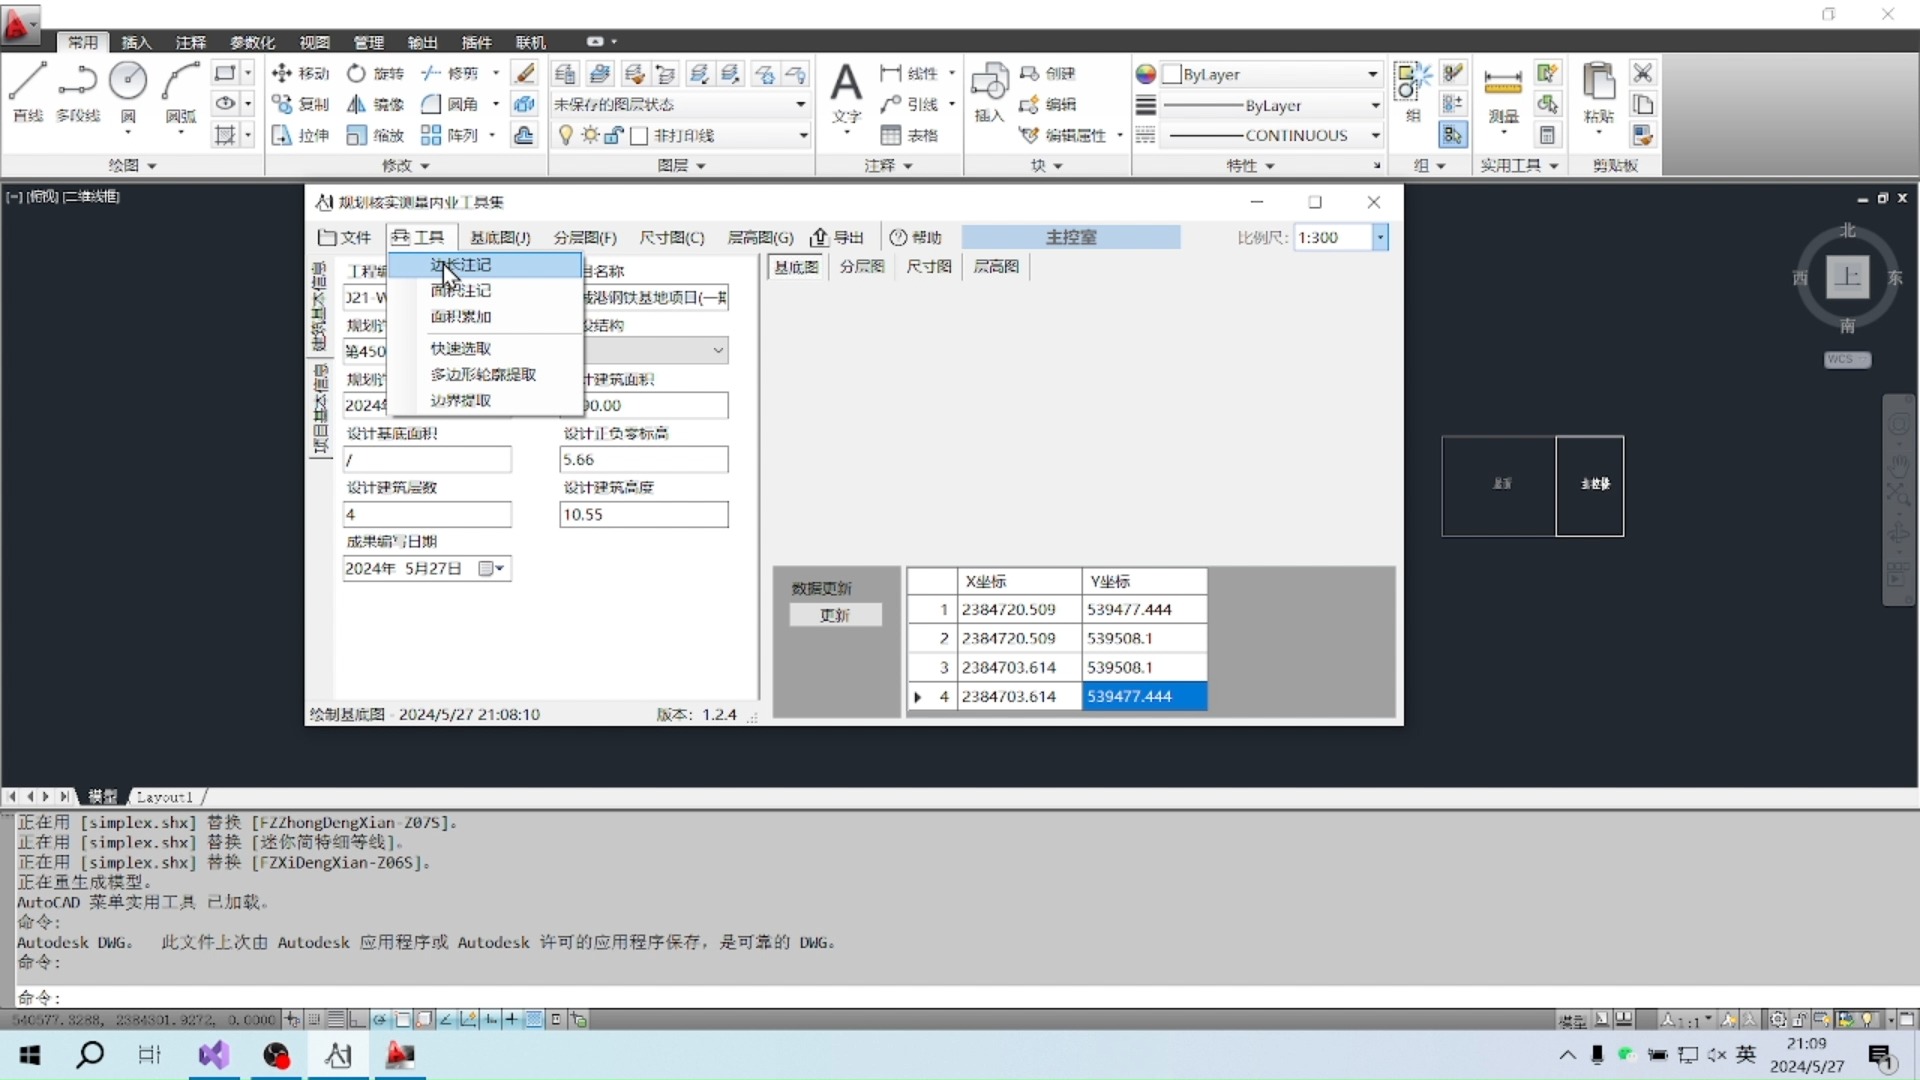
Task: Switch to the 分层图 tab
Action: (x=861, y=266)
